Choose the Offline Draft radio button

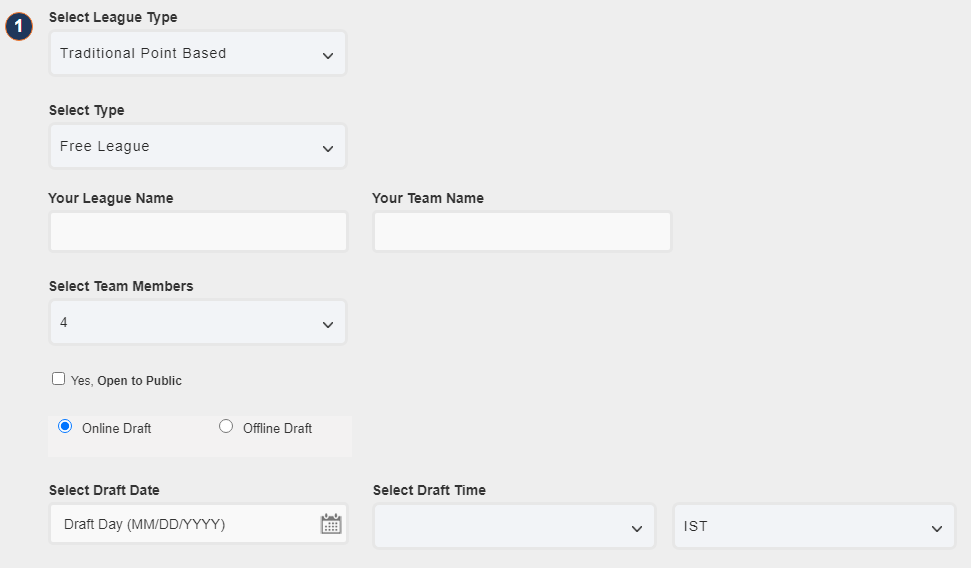(226, 426)
